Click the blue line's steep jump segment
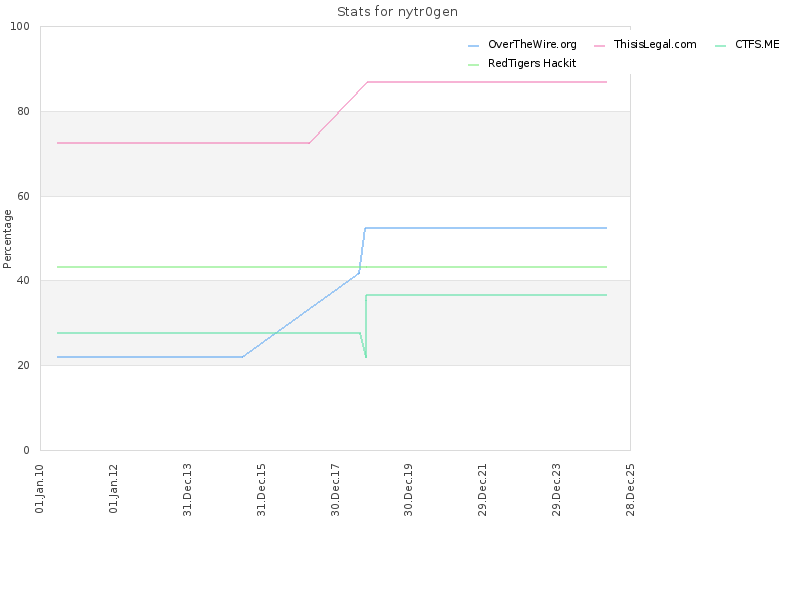The height and width of the screenshot is (600, 800). tap(362, 250)
